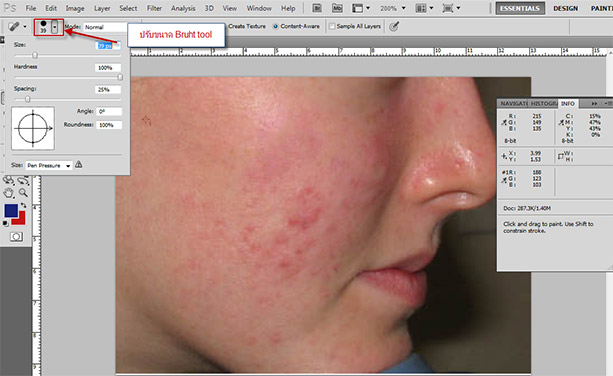Click the Hardness 100% value field

pos(108,68)
